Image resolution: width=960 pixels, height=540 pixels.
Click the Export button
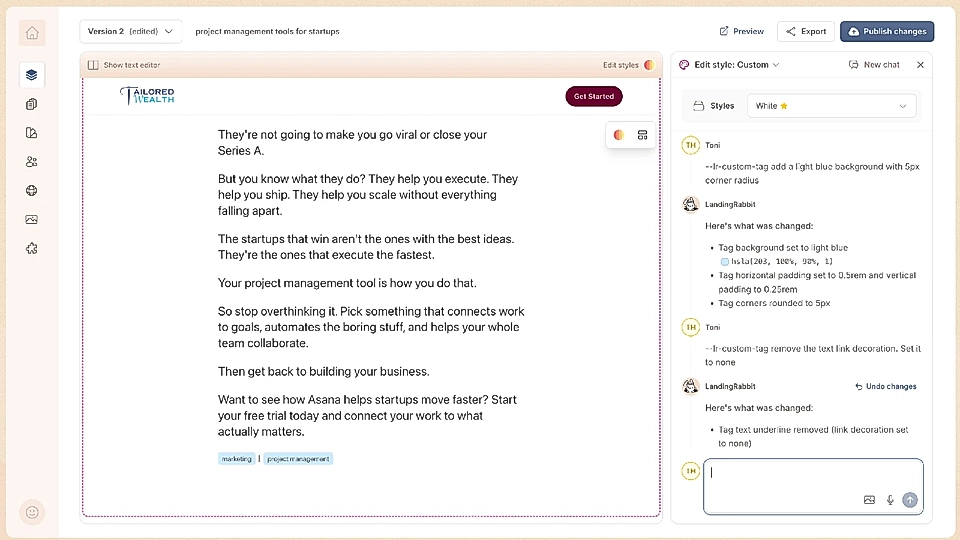(x=806, y=31)
